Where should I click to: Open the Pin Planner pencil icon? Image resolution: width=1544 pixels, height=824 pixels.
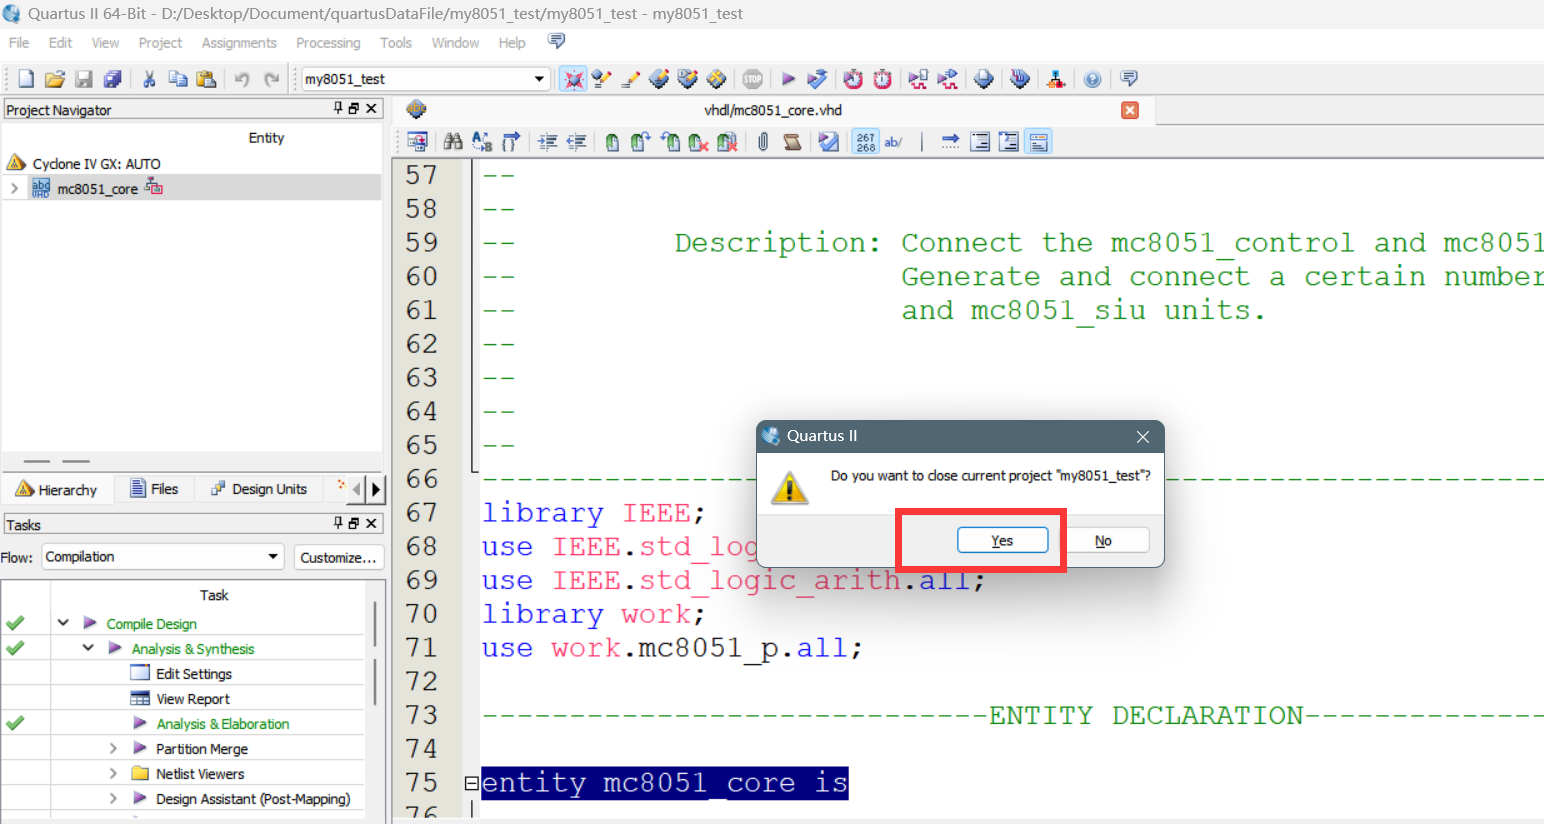click(x=631, y=79)
